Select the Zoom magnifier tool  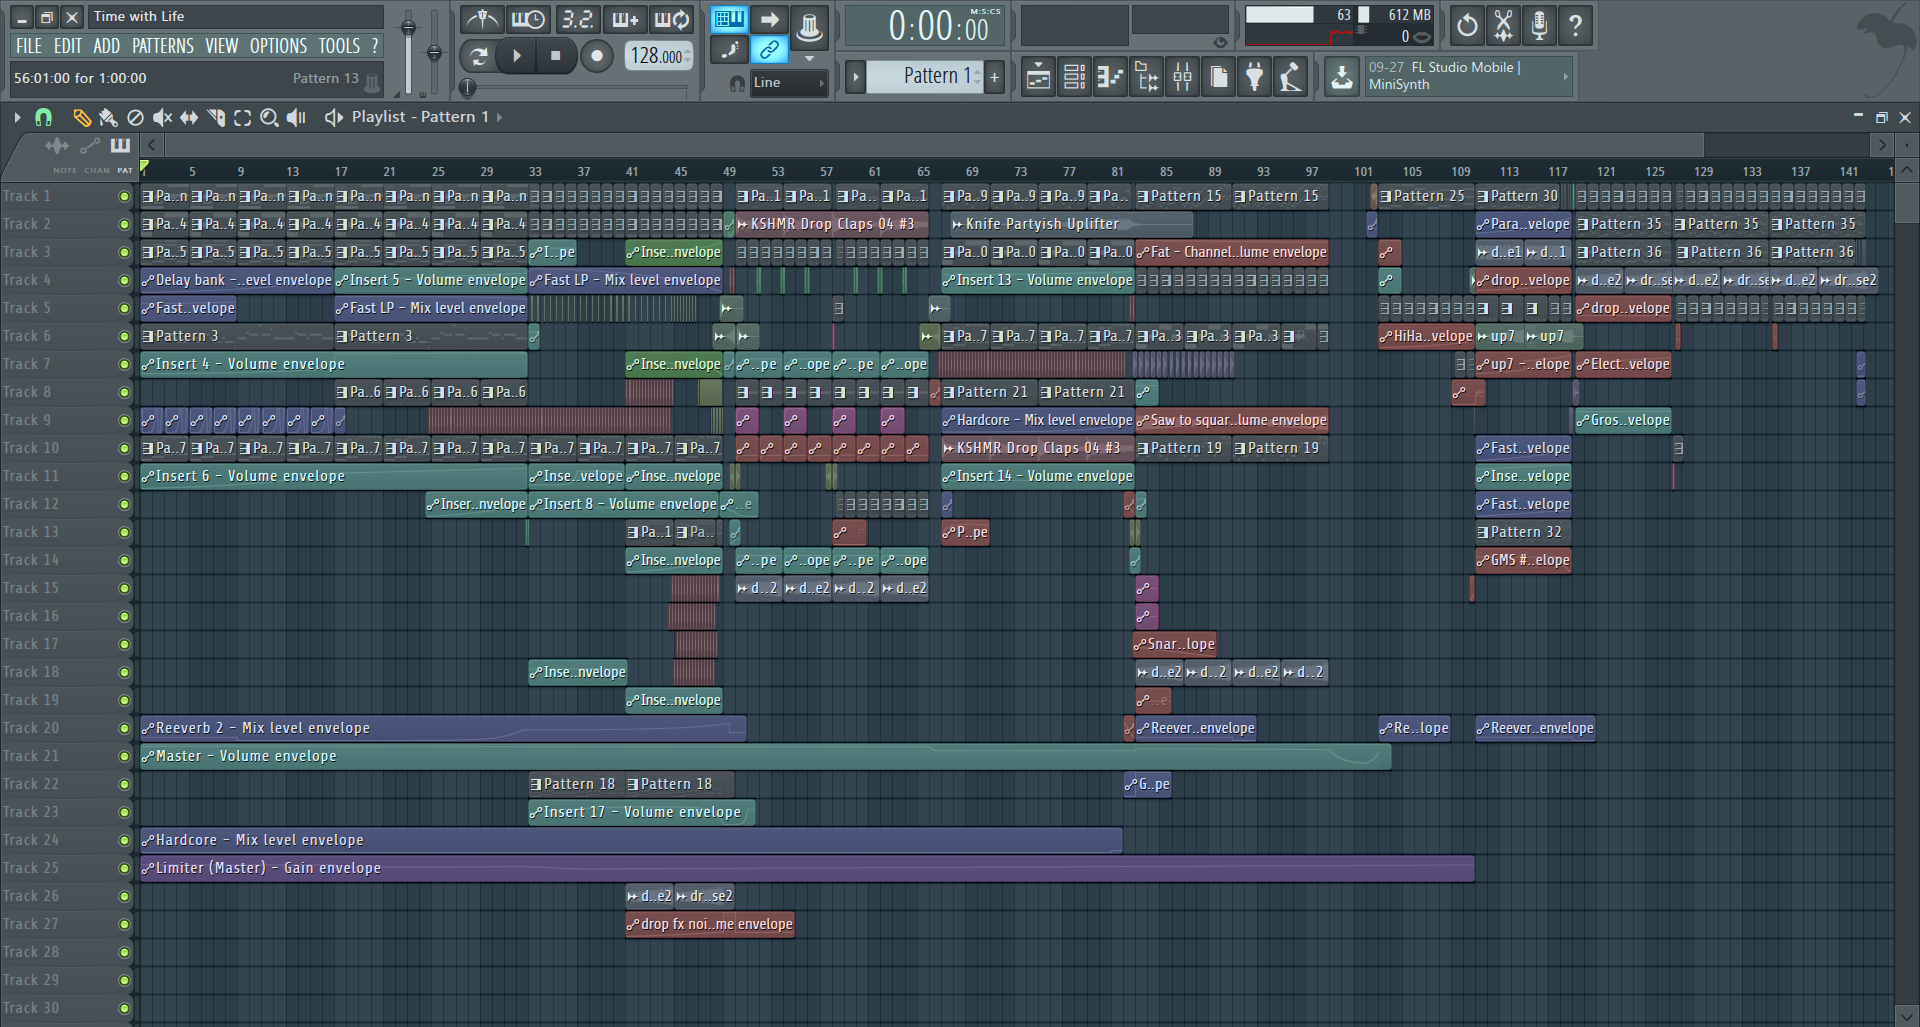click(269, 118)
